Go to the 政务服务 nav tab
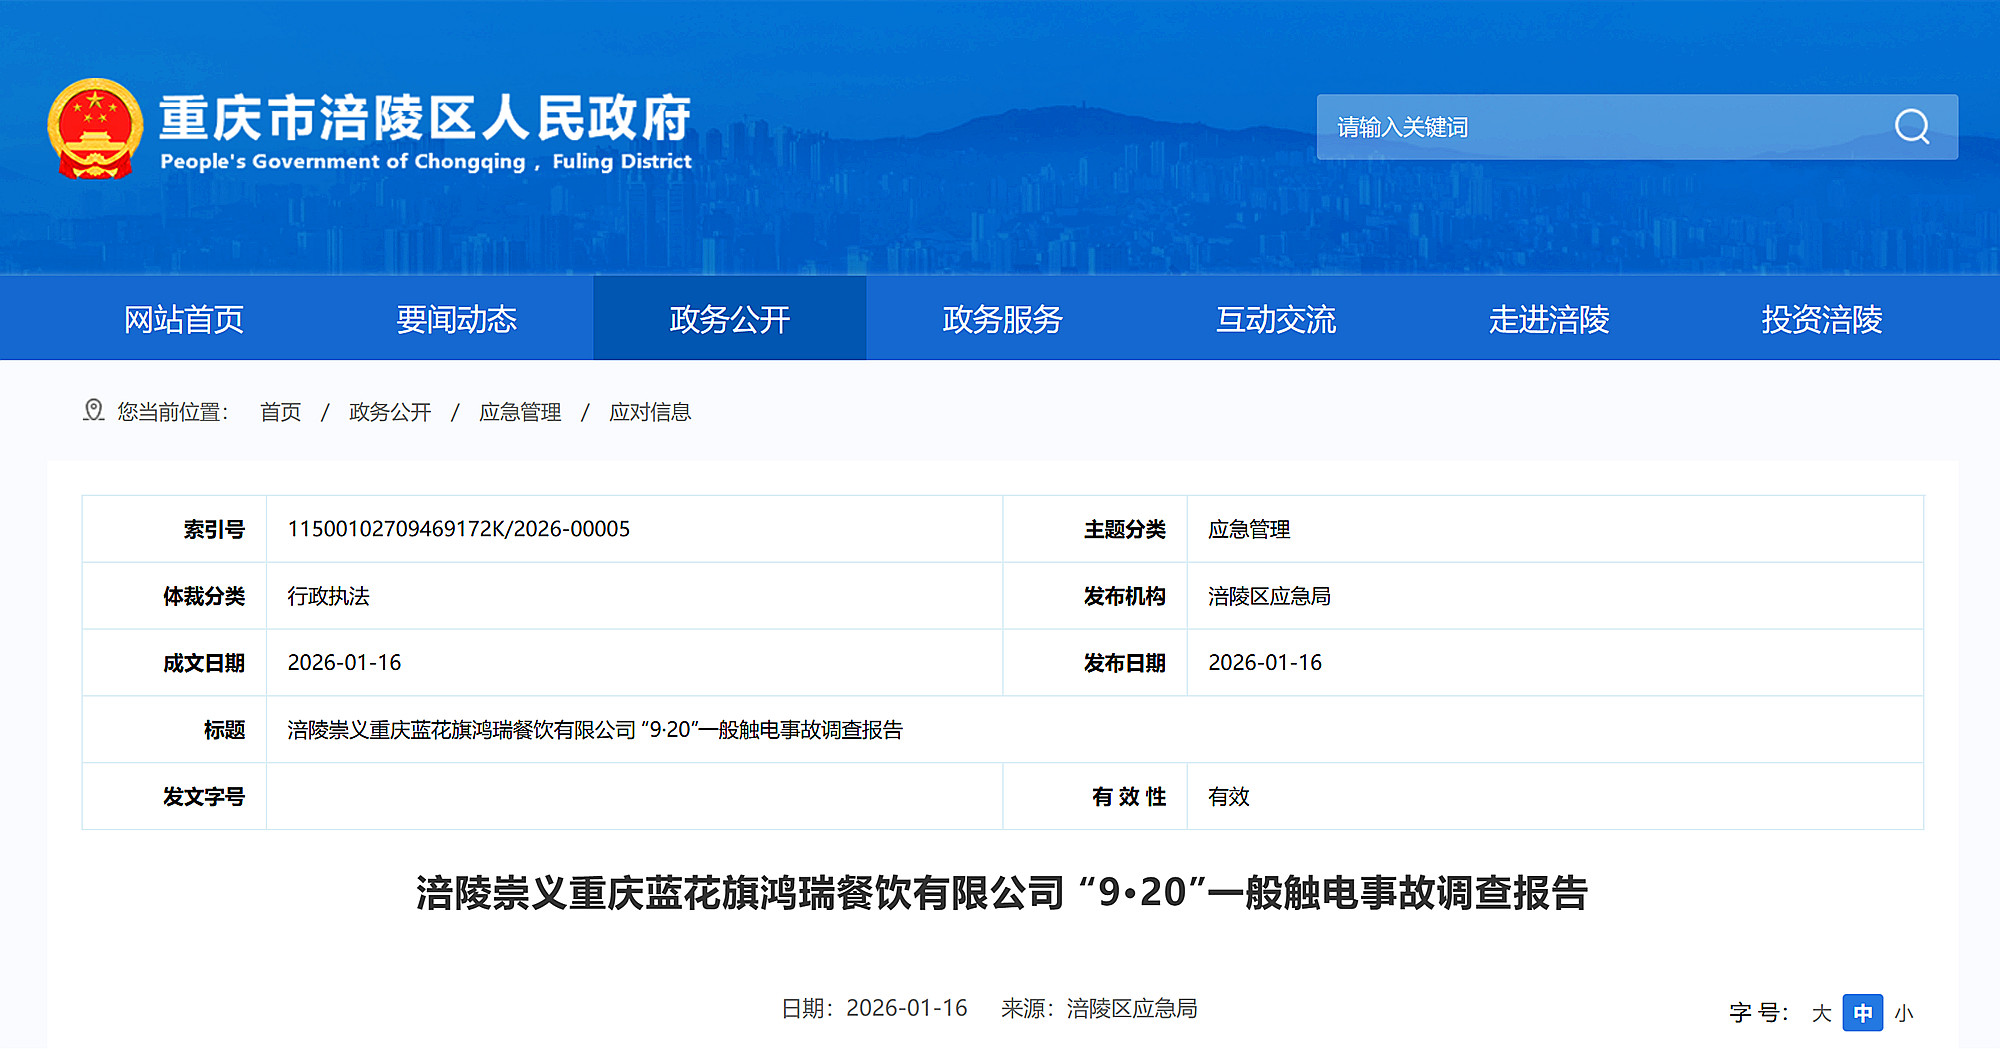This screenshot has width=2000, height=1049. coord(1003,319)
